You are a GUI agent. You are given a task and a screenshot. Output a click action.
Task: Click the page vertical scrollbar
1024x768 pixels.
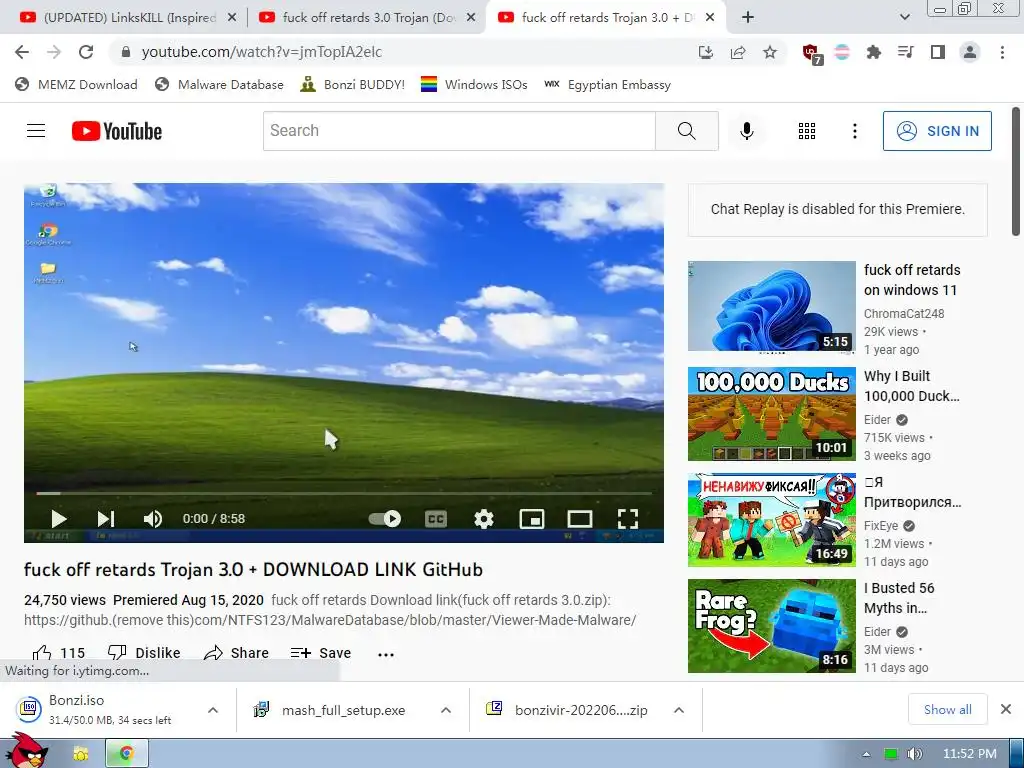click(1016, 172)
